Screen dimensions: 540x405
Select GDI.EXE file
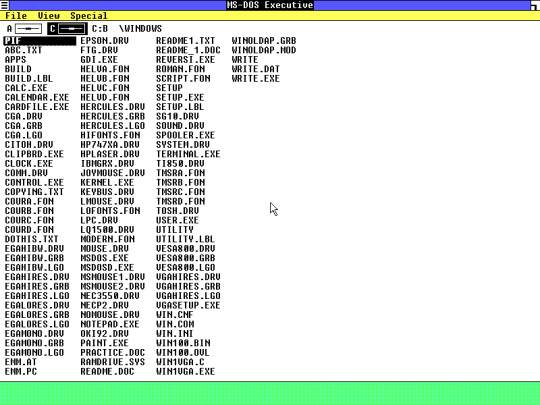click(99, 60)
